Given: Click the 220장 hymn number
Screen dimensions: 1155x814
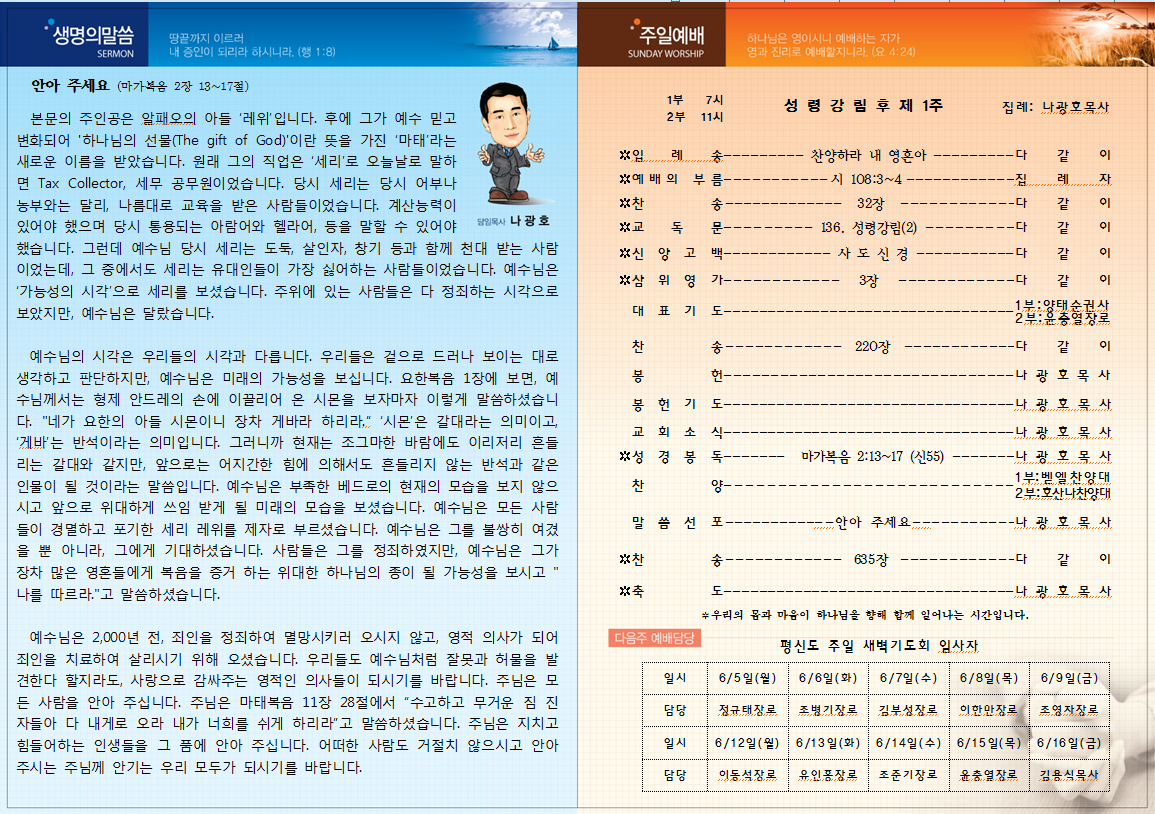Looking at the screenshot, I should [872, 346].
